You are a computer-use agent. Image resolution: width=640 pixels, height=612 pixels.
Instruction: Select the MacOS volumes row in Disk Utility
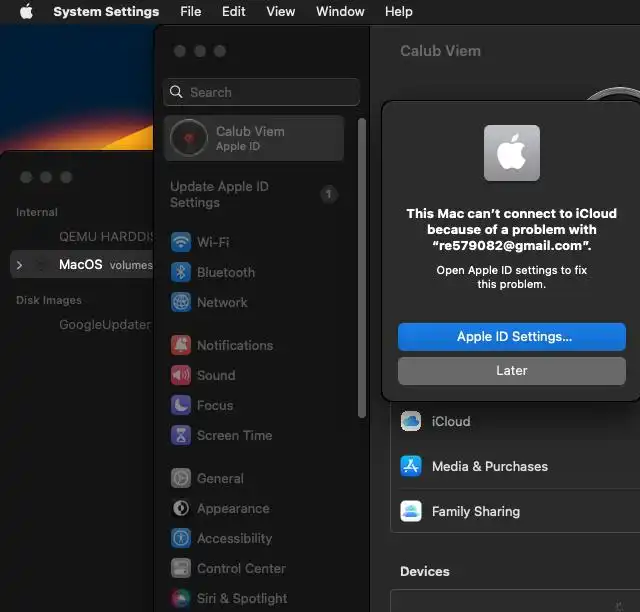(x=82, y=265)
